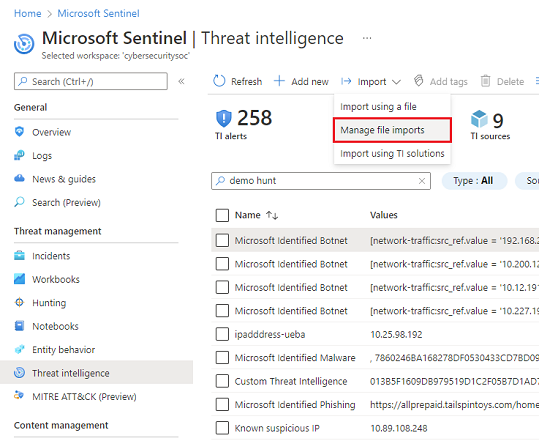Check the first Microsoft Identified Botnet row (192.168)
539x441 pixels.
click(x=222, y=240)
